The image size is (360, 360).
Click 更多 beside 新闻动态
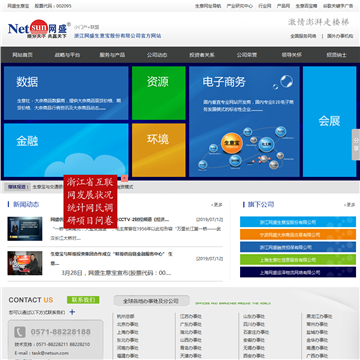(217, 205)
